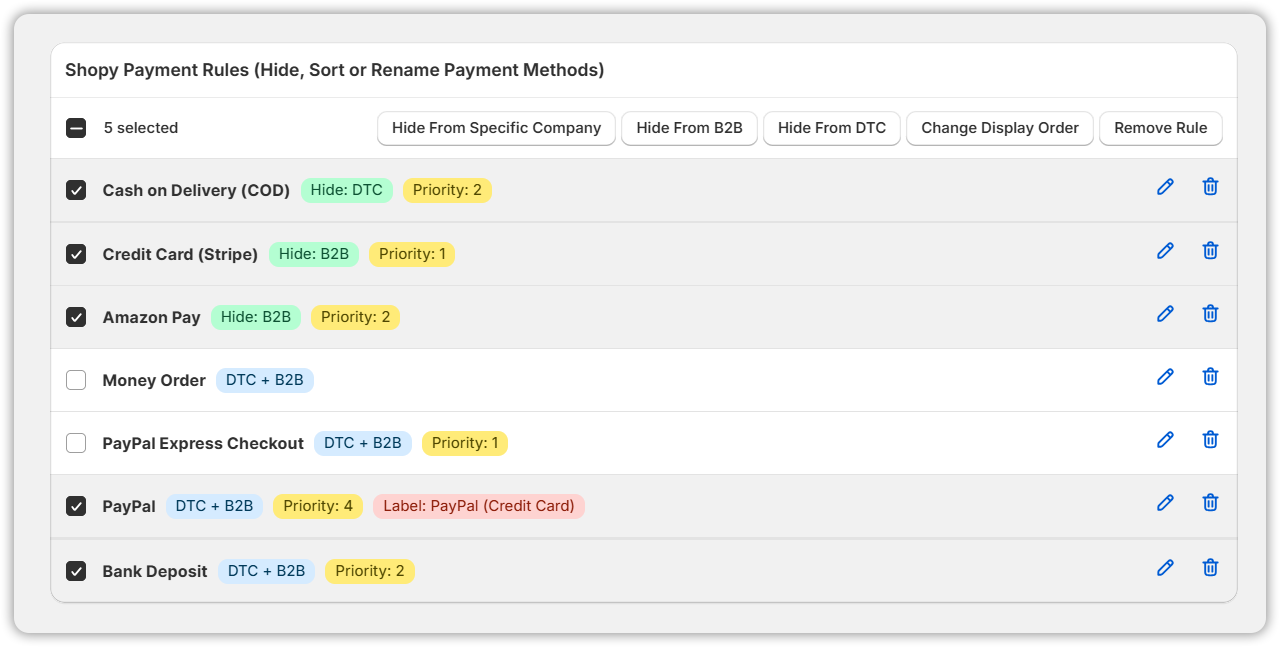
Task: Delete the Bank Deposit rule
Action: (x=1210, y=567)
